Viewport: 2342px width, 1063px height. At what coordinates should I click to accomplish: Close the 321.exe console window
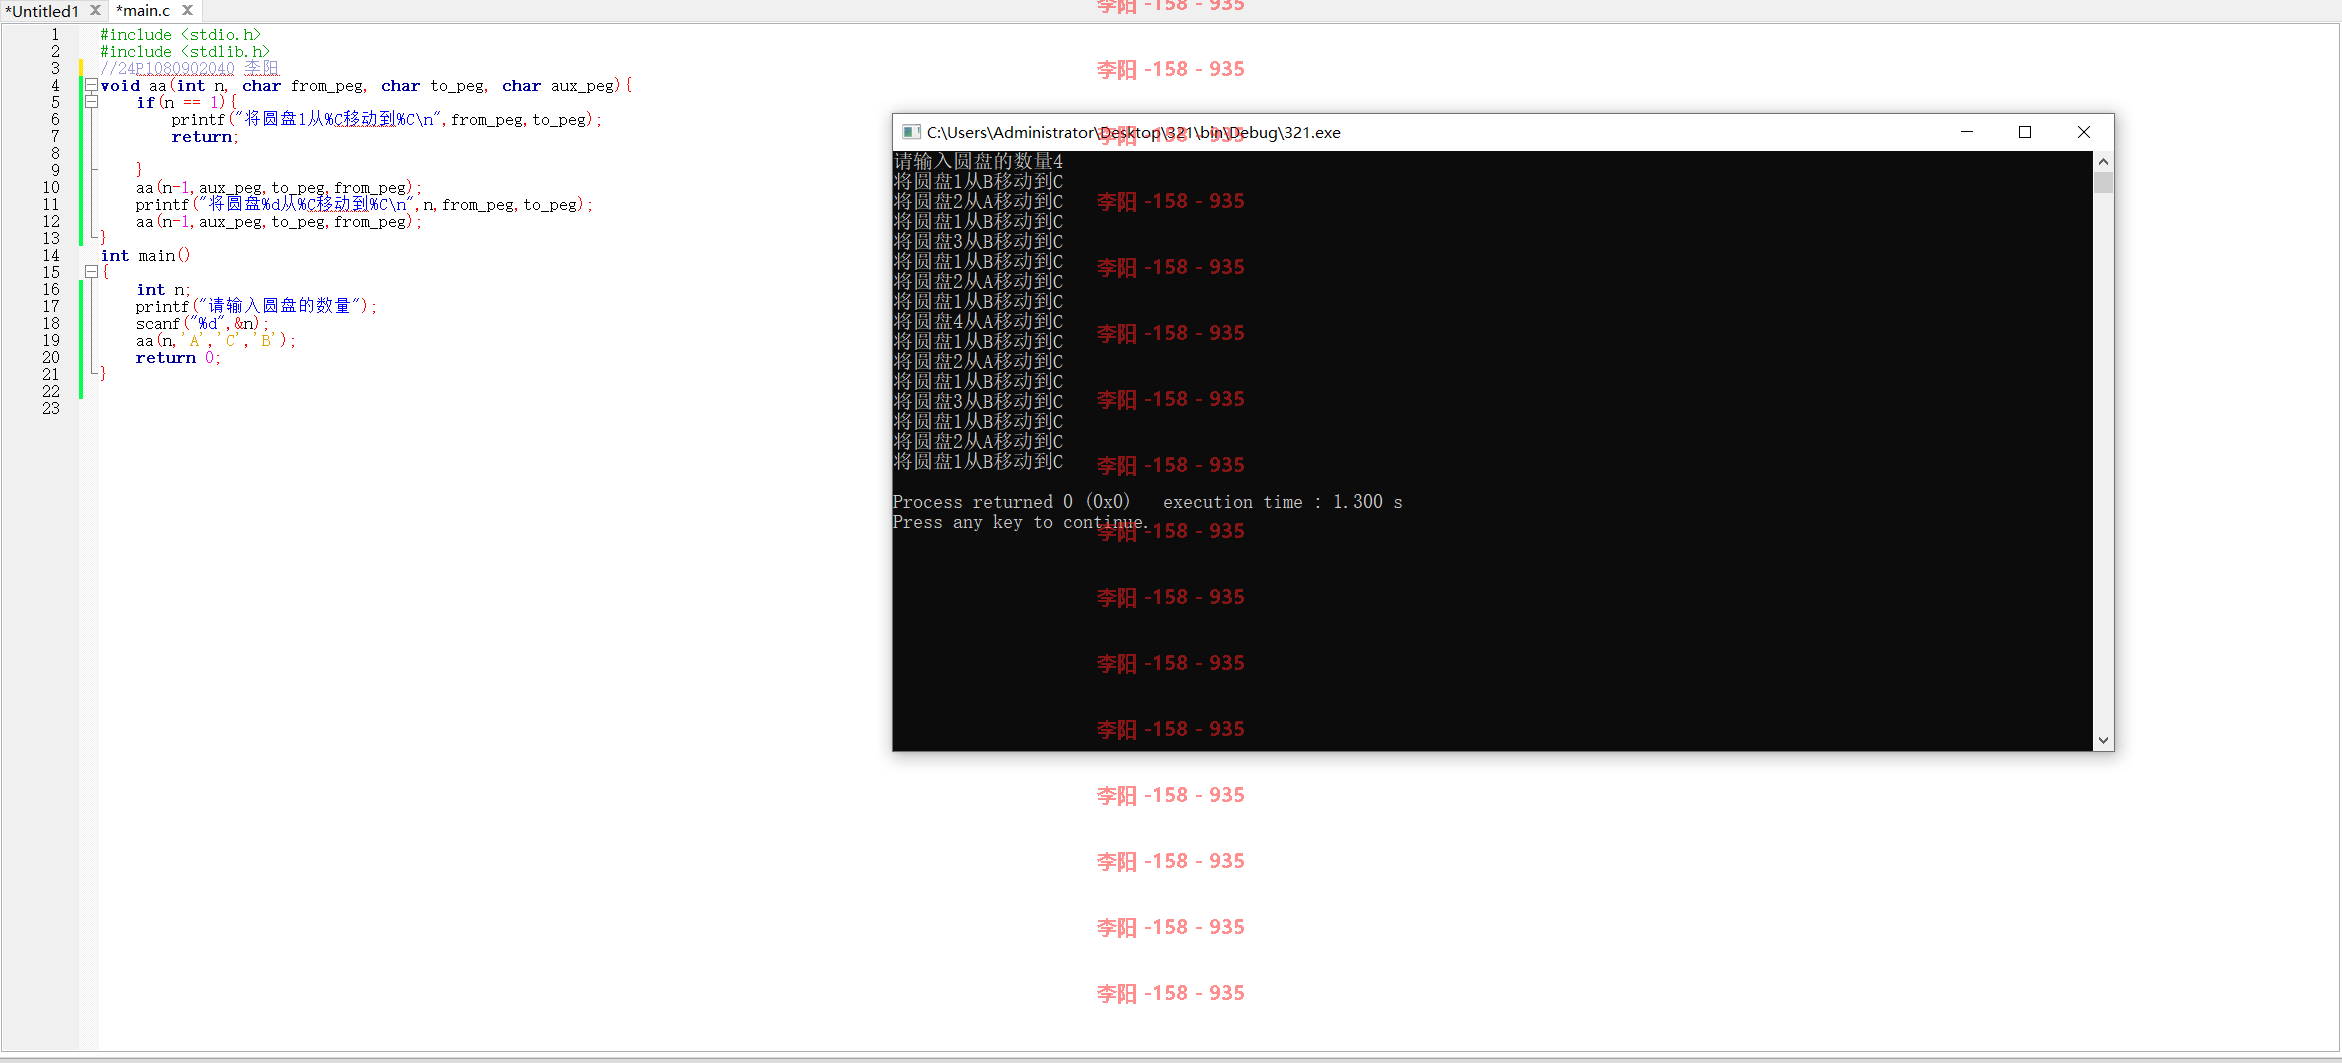click(x=2084, y=132)
